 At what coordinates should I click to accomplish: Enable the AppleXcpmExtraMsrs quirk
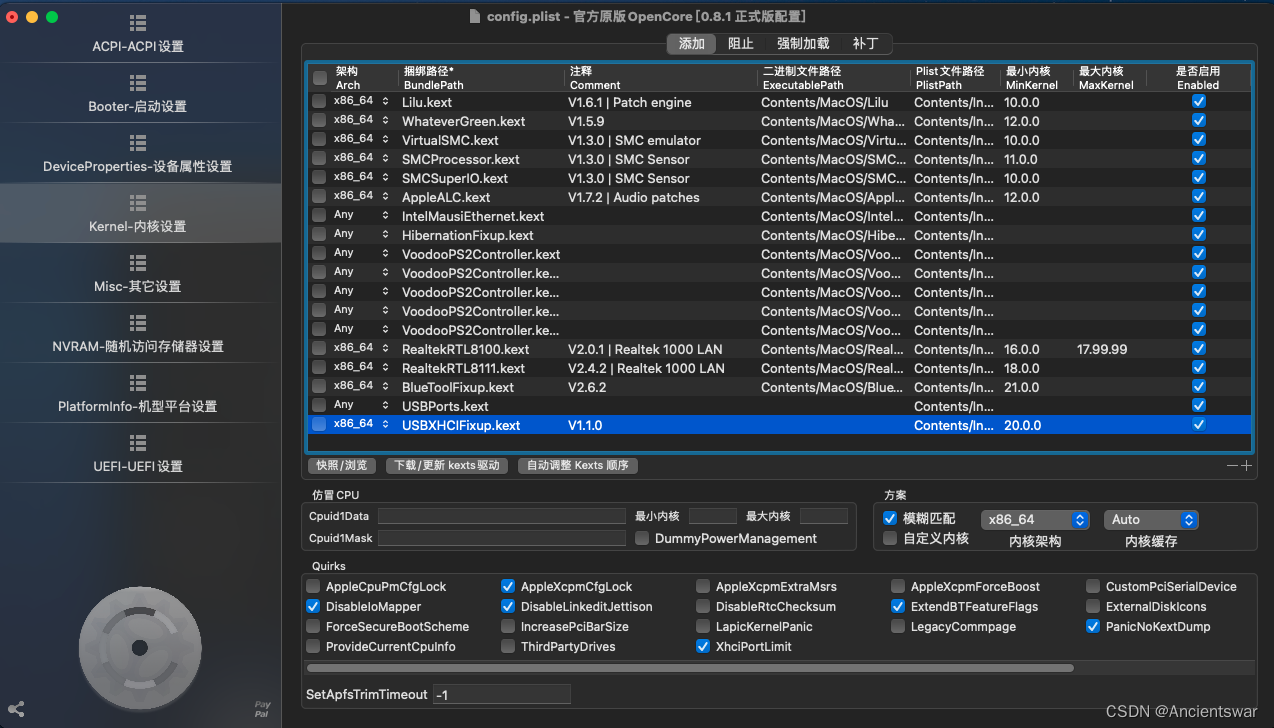pyautogui.click(x=703, y=587)
